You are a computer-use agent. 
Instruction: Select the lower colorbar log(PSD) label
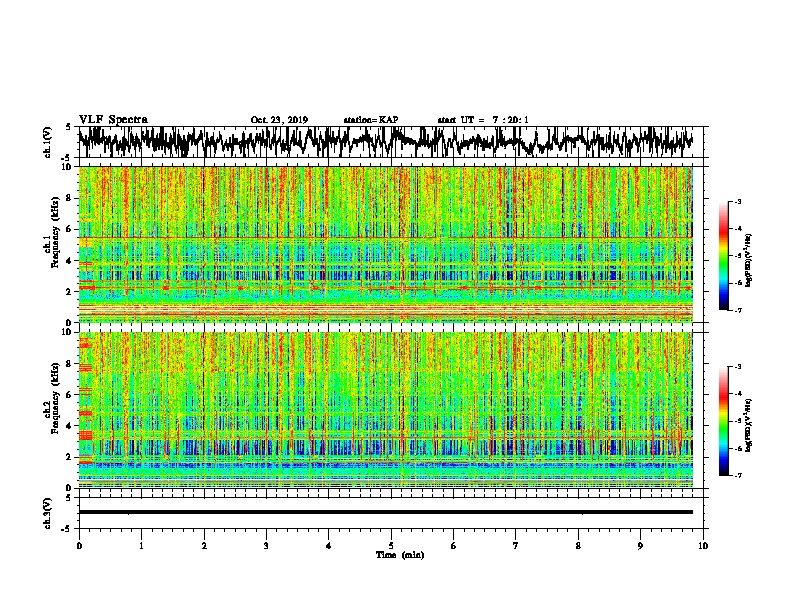coord(748,425)
